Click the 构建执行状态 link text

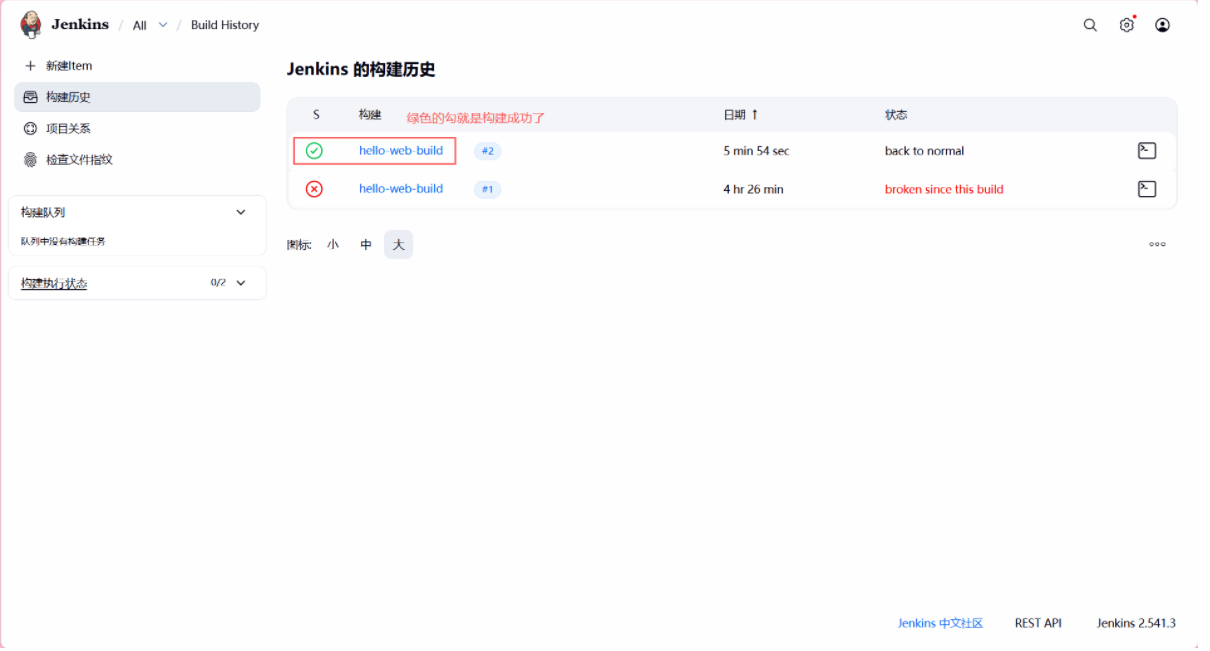(54, 284)
